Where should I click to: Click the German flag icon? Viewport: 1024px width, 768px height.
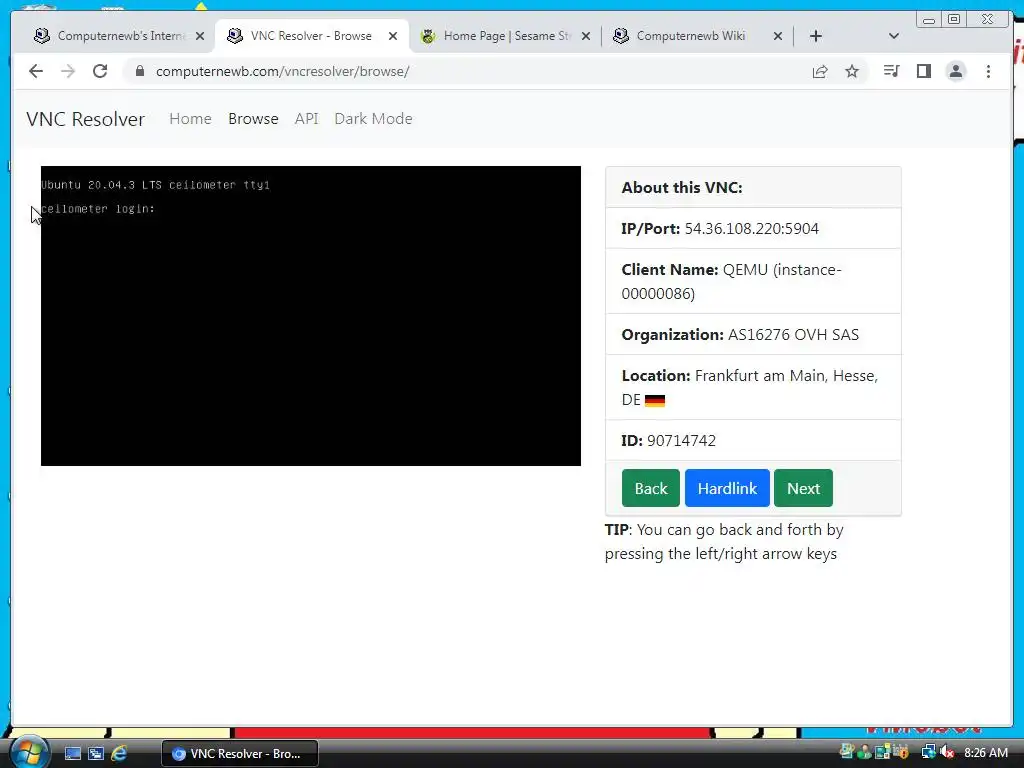654,400
